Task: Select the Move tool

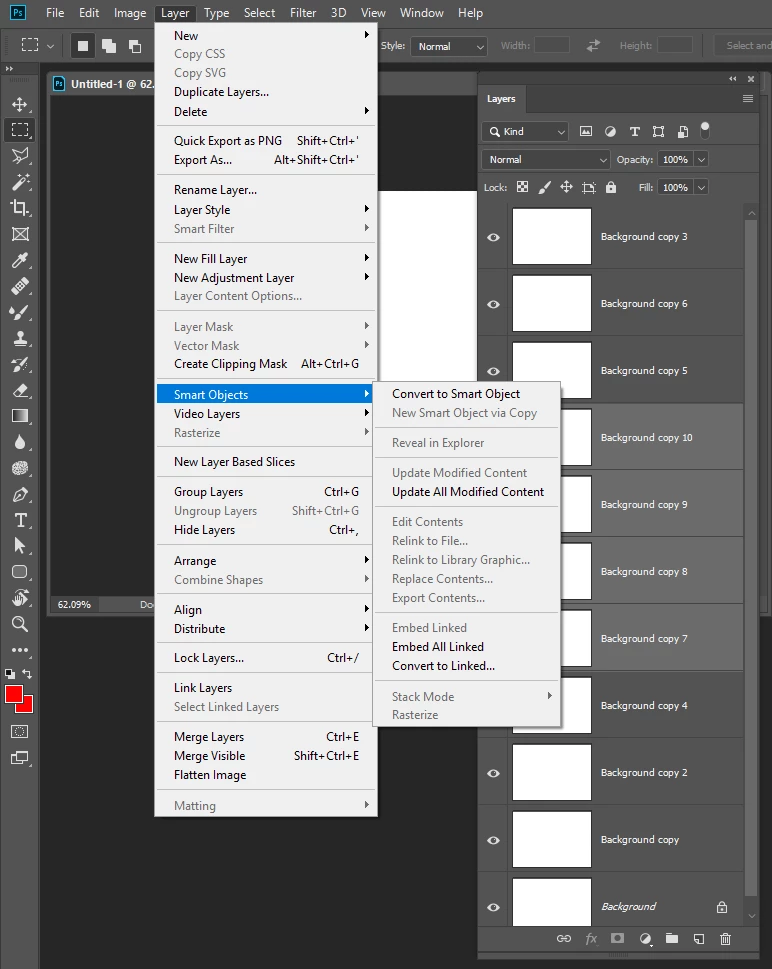Action: click(x=20, y=104)
